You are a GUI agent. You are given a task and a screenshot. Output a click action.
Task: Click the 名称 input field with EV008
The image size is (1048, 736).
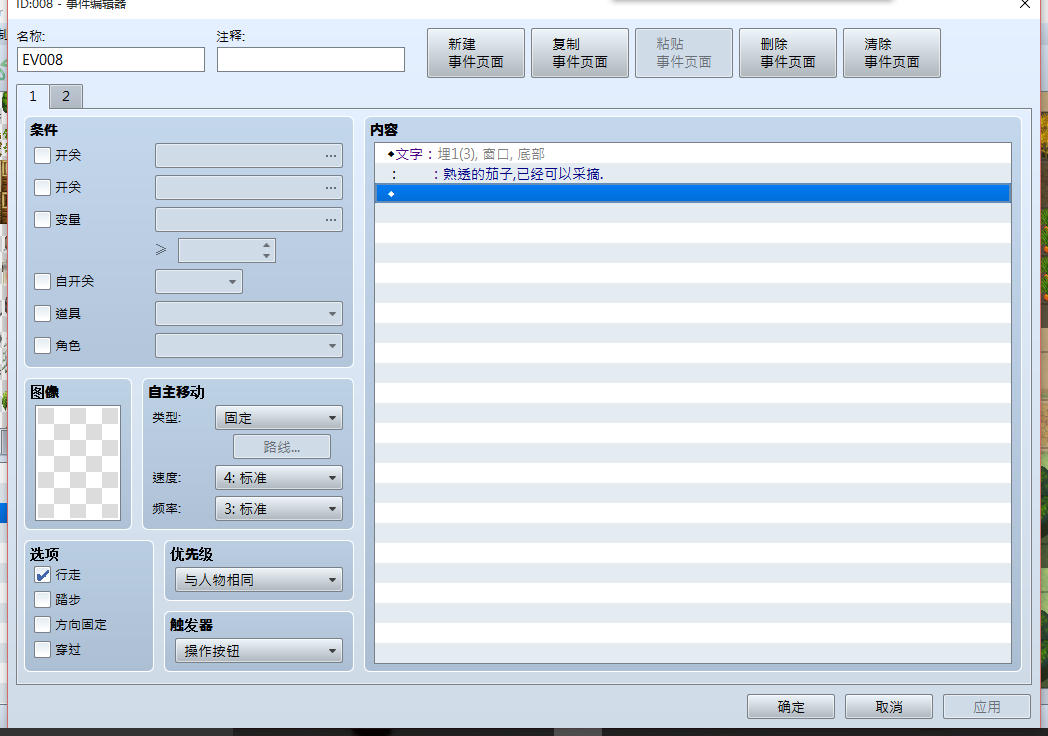tap(111, 59)
